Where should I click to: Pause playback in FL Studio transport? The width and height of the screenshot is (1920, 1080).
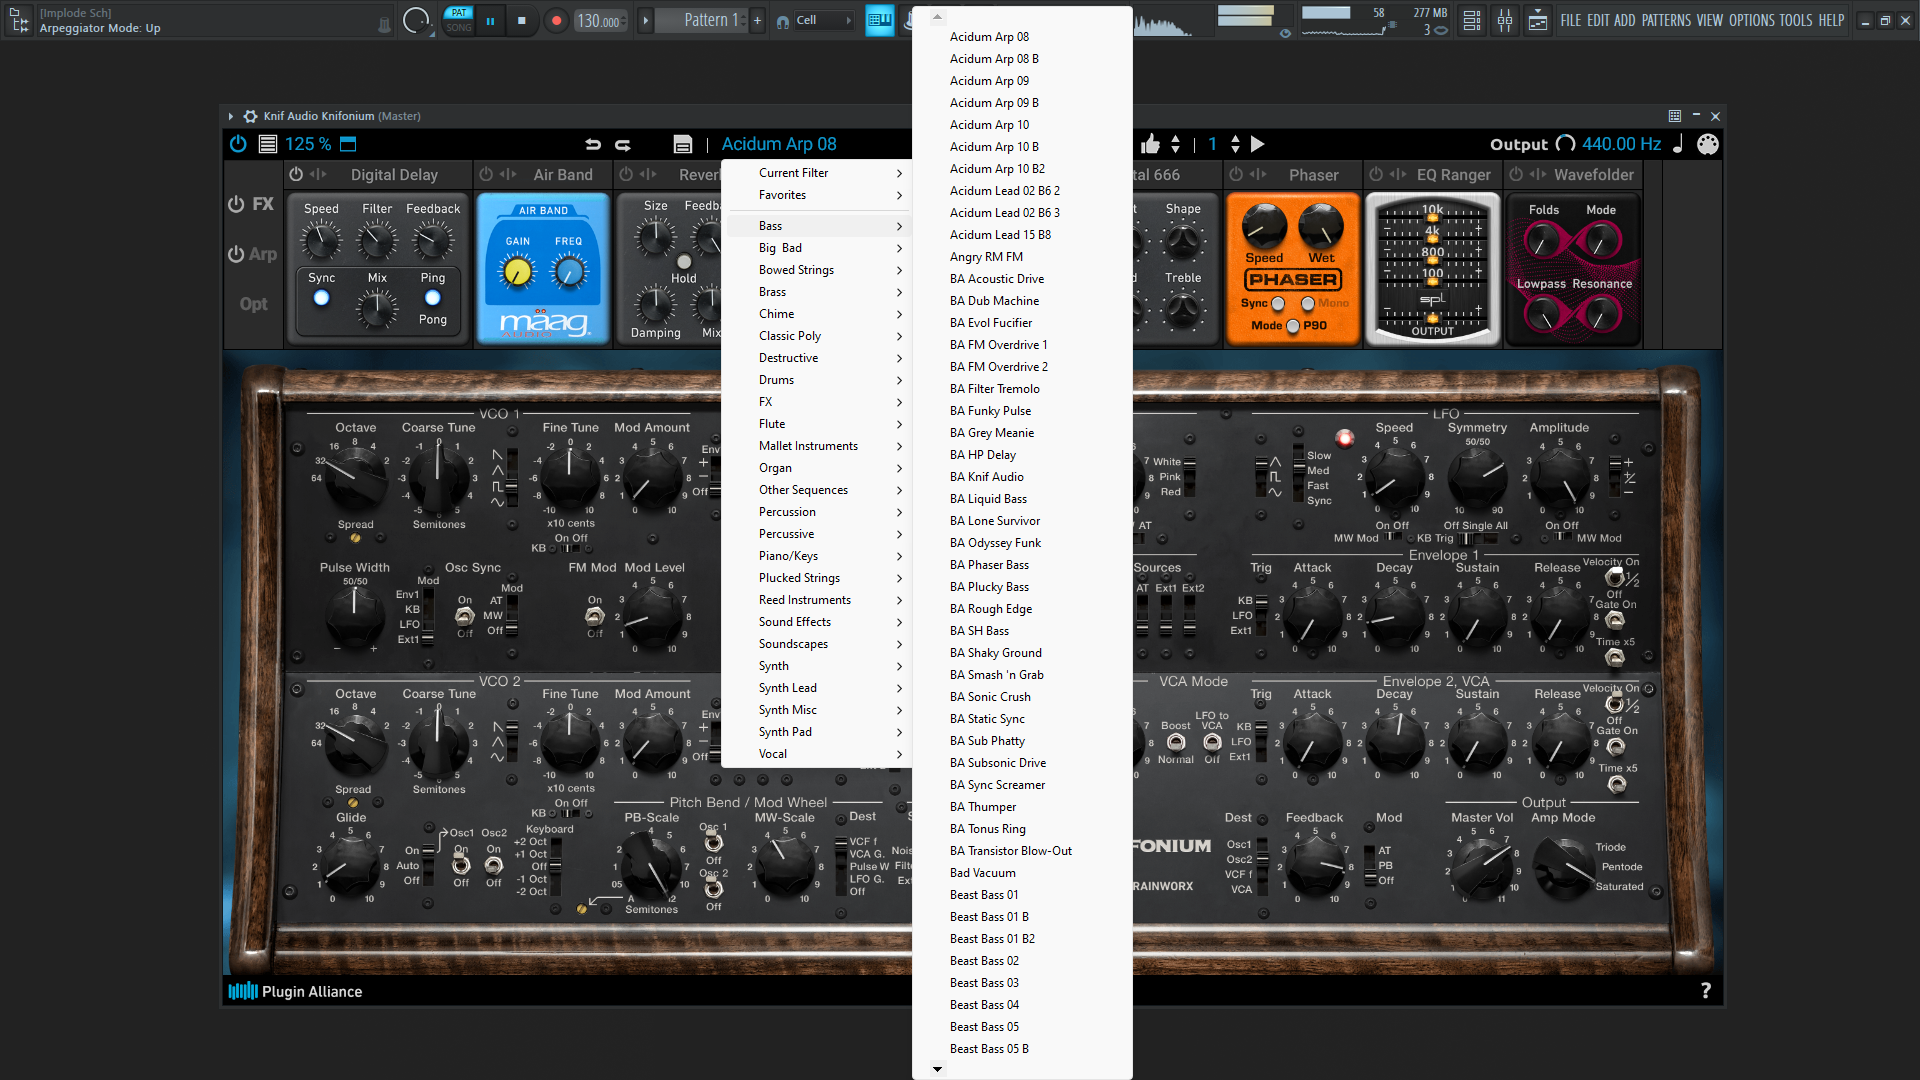(x=490, y=20)
